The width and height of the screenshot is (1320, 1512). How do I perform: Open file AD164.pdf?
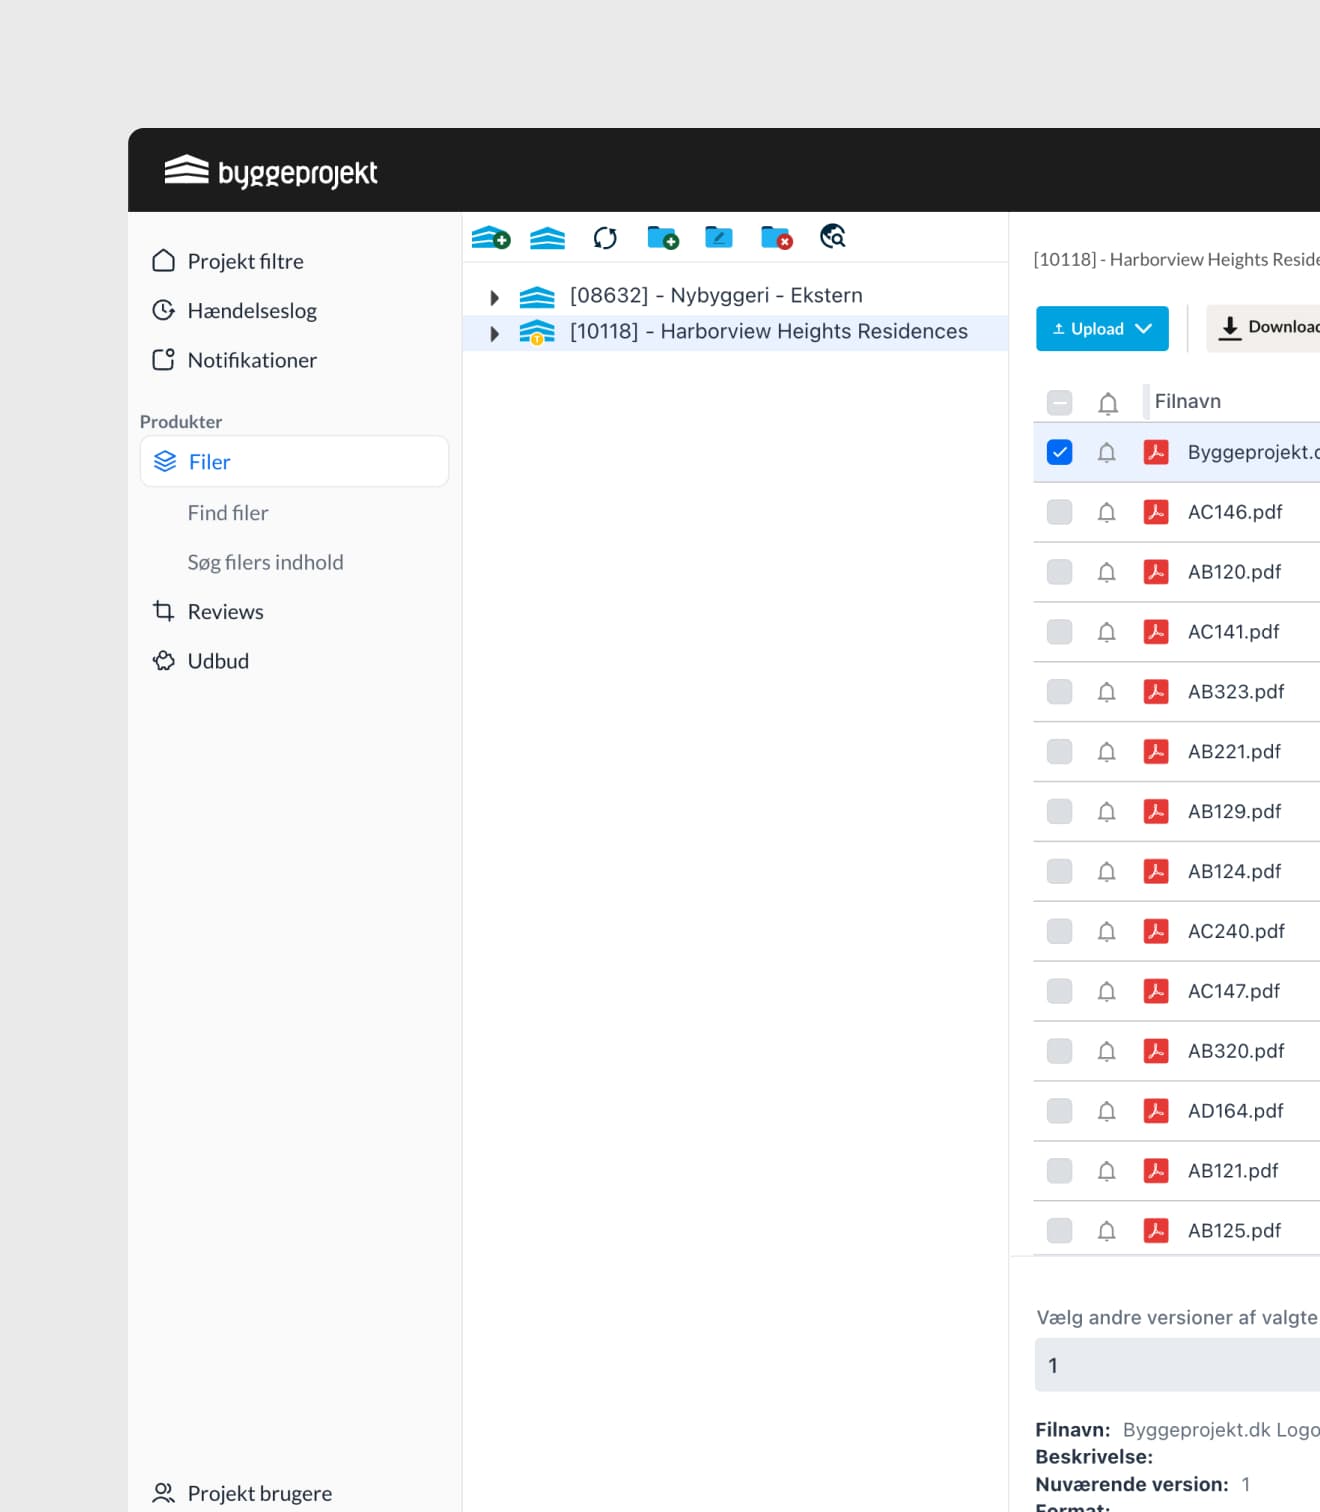click(1235, 1111)
